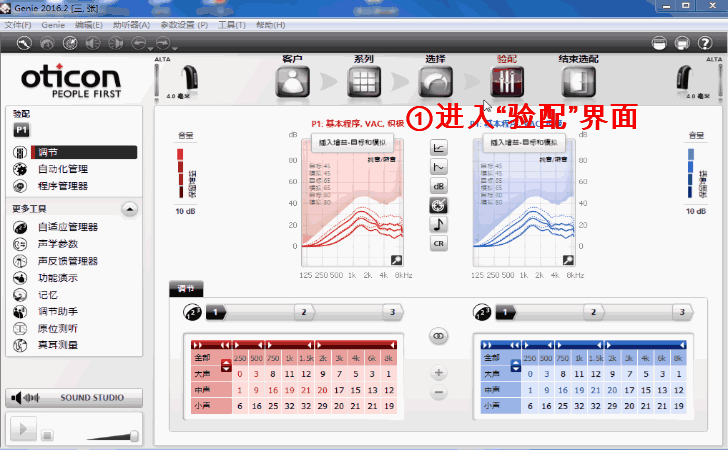Image resolution: width=728 pixels, height=450 pixels.
Task: Open the 系列 (Family) step icon
Action: 364,81
